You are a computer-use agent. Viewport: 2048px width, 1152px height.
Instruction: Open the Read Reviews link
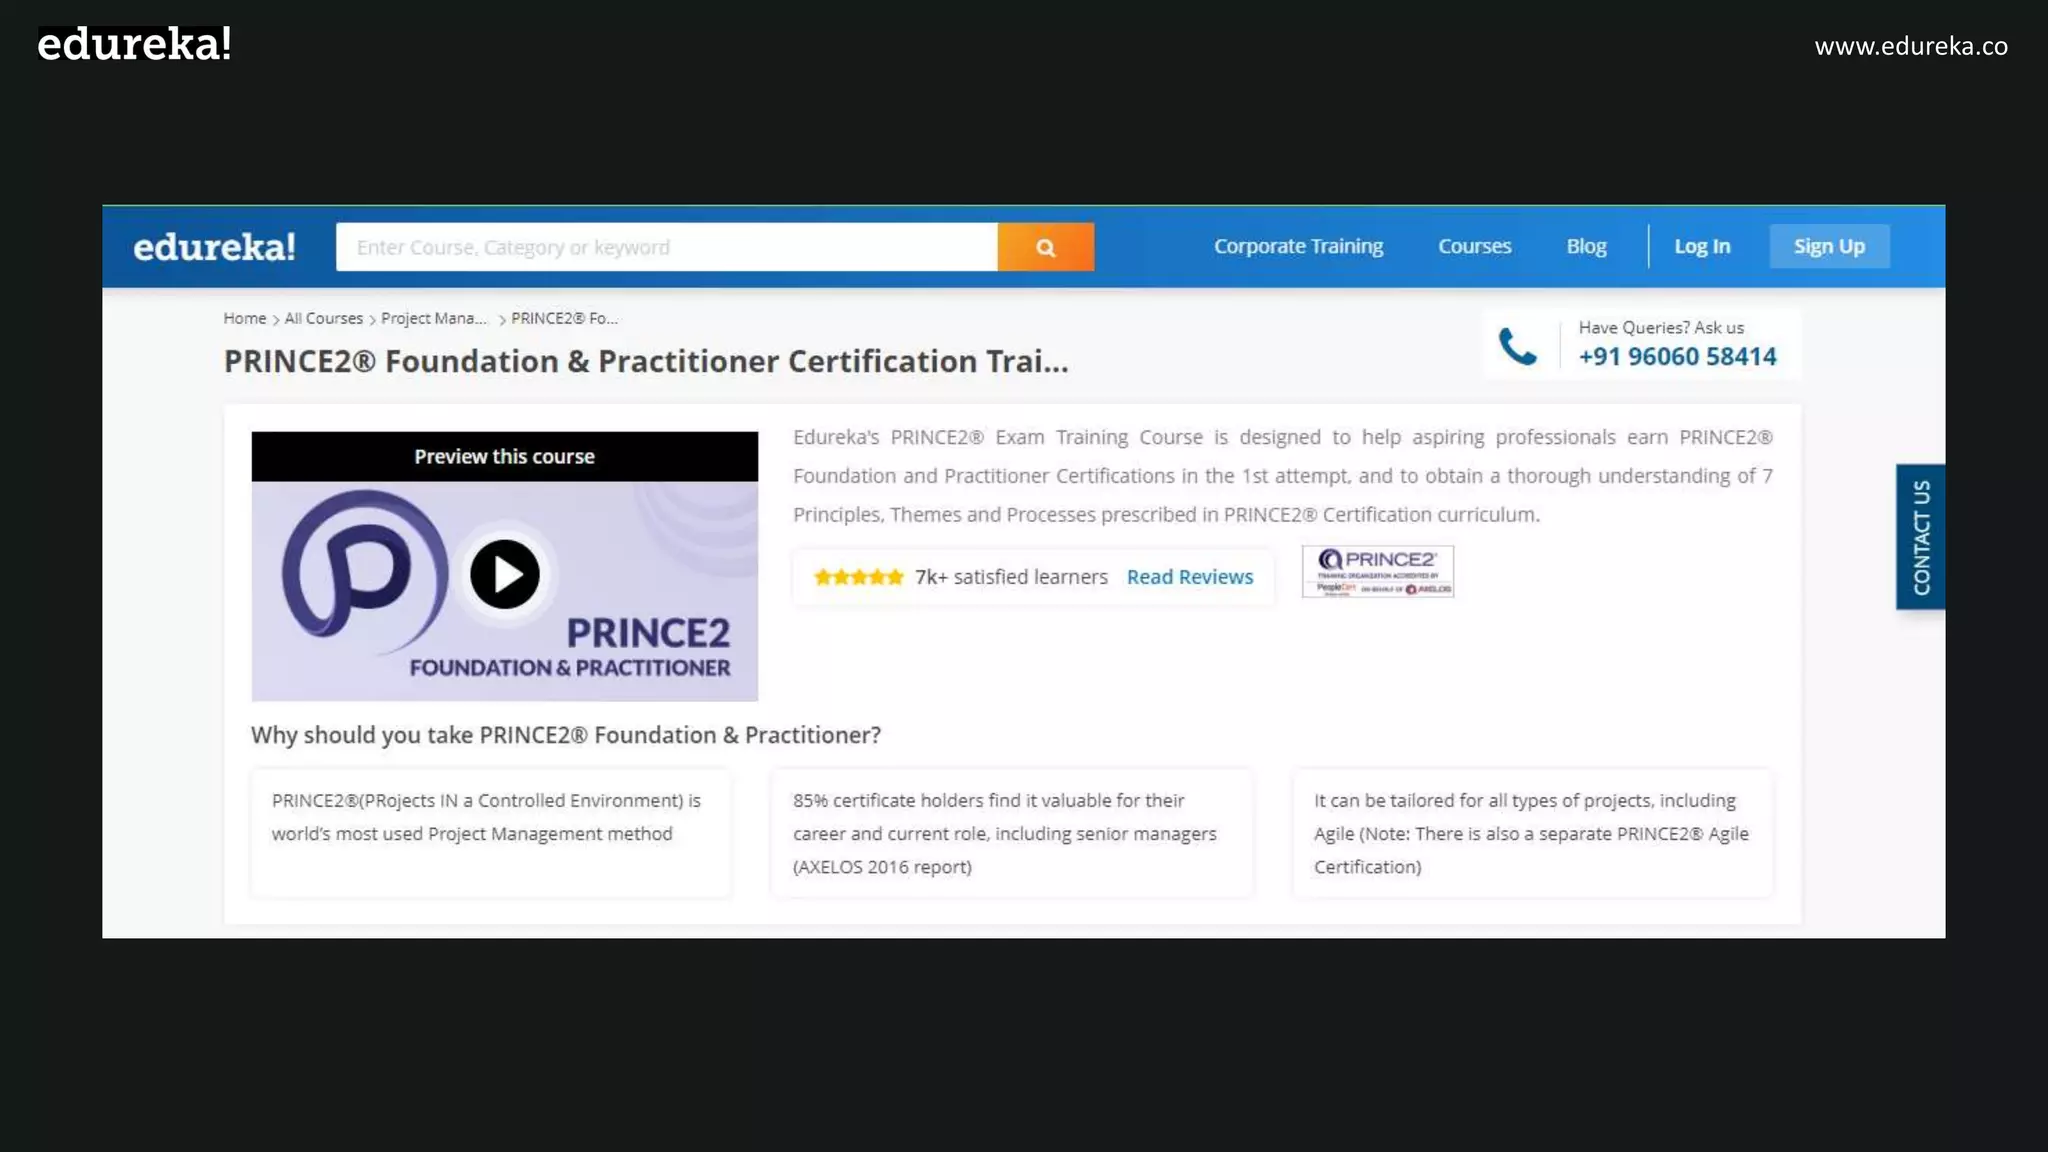1189,577
